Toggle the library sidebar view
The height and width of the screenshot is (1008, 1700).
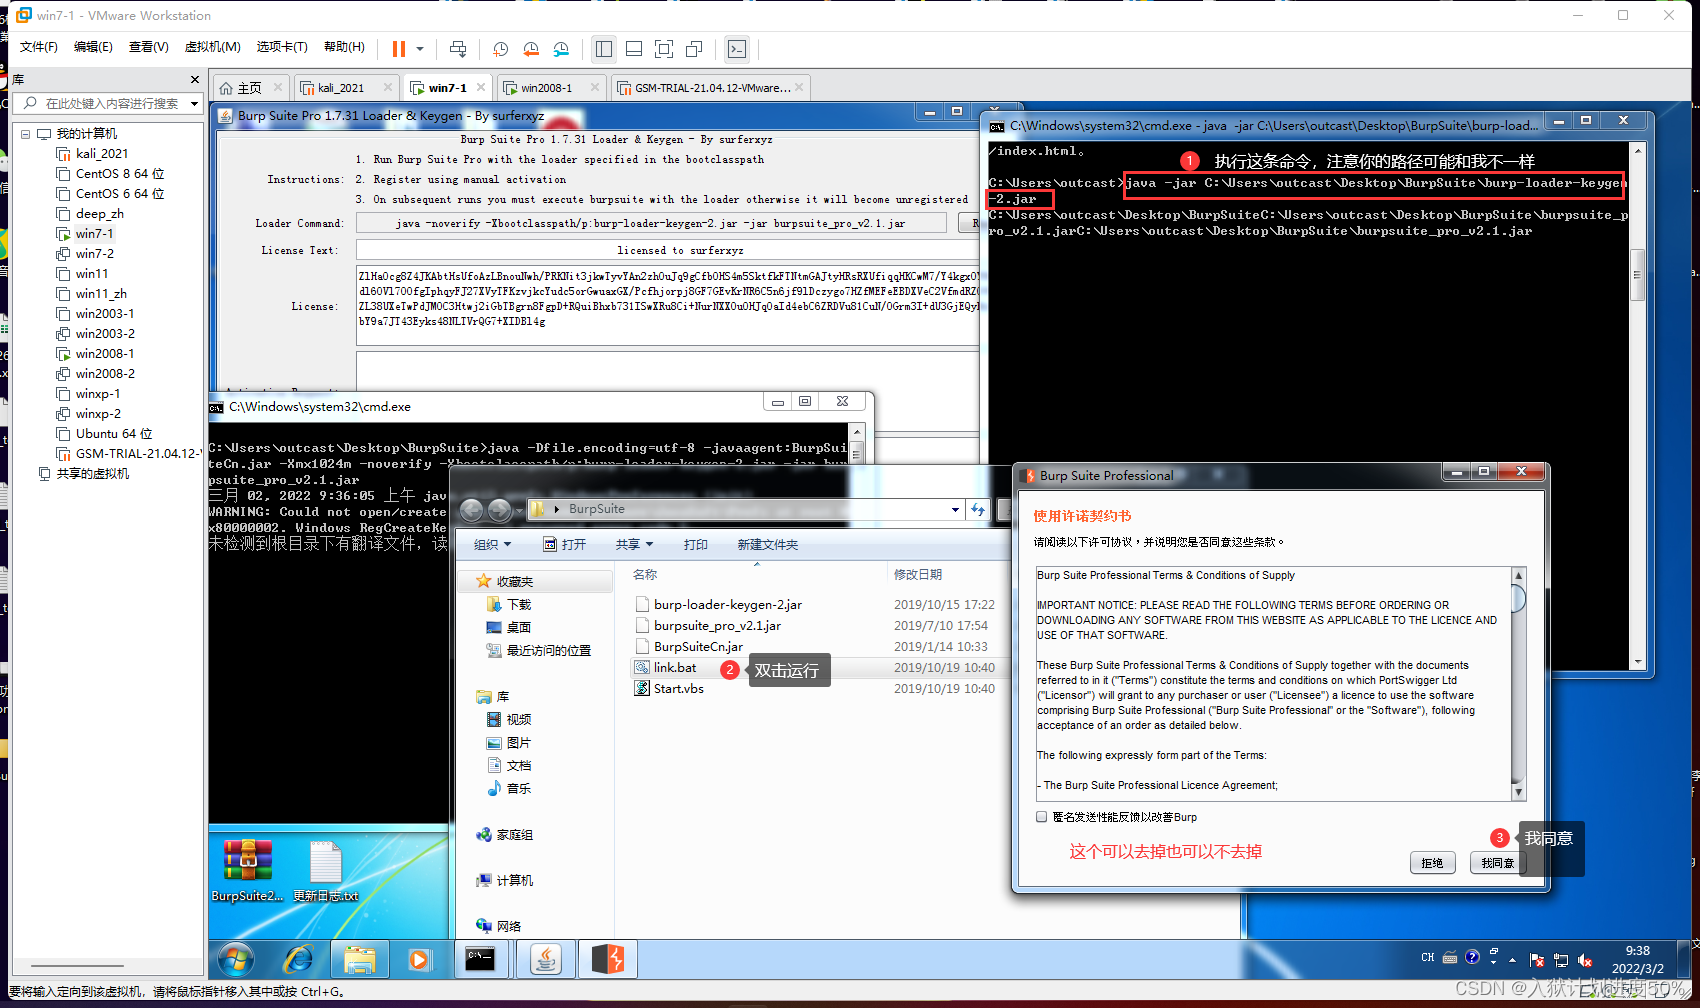click(604, 49)
